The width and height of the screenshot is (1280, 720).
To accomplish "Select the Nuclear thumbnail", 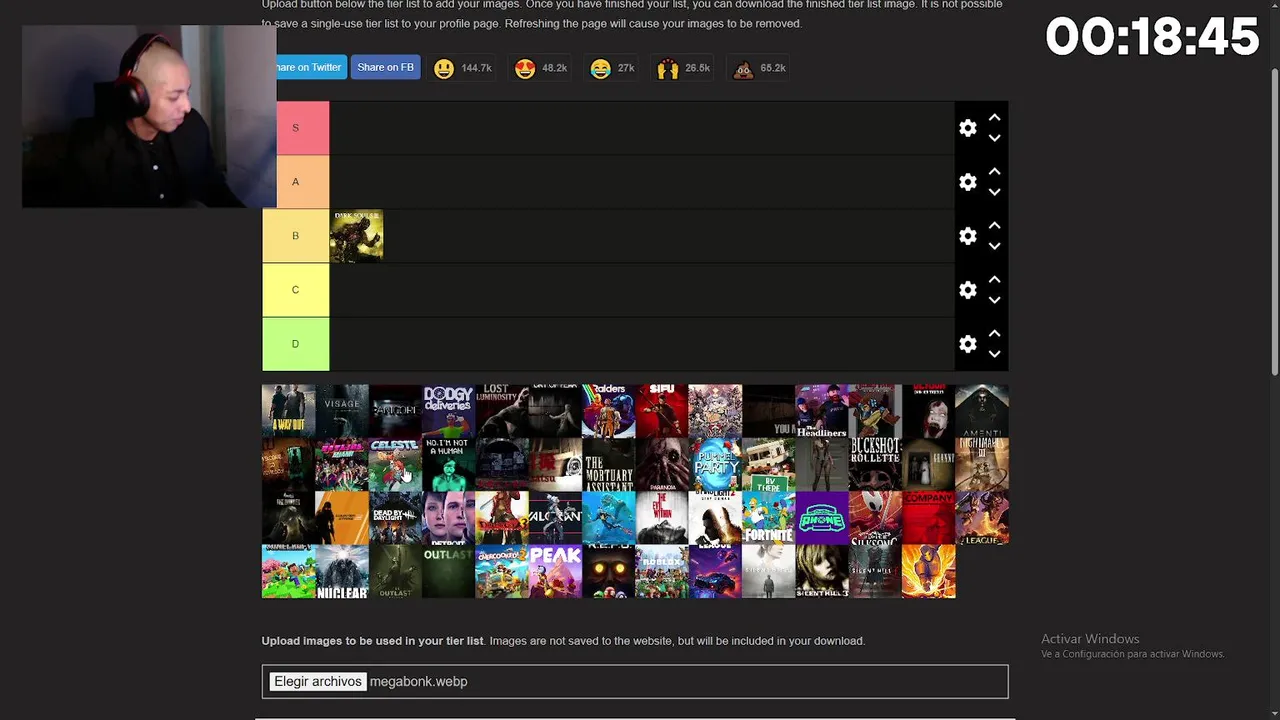I will [x=342, y=571].
